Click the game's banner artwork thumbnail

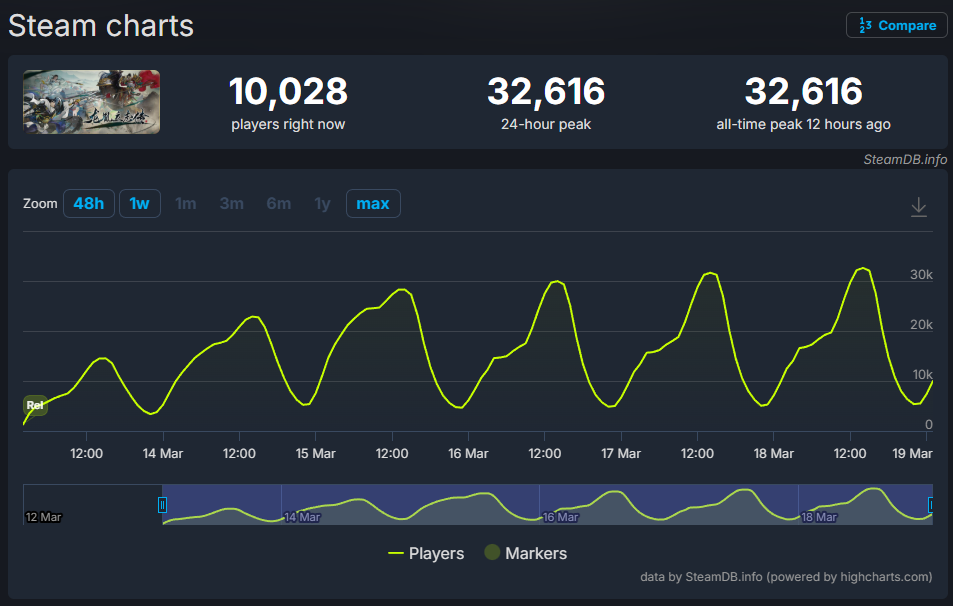91,101
